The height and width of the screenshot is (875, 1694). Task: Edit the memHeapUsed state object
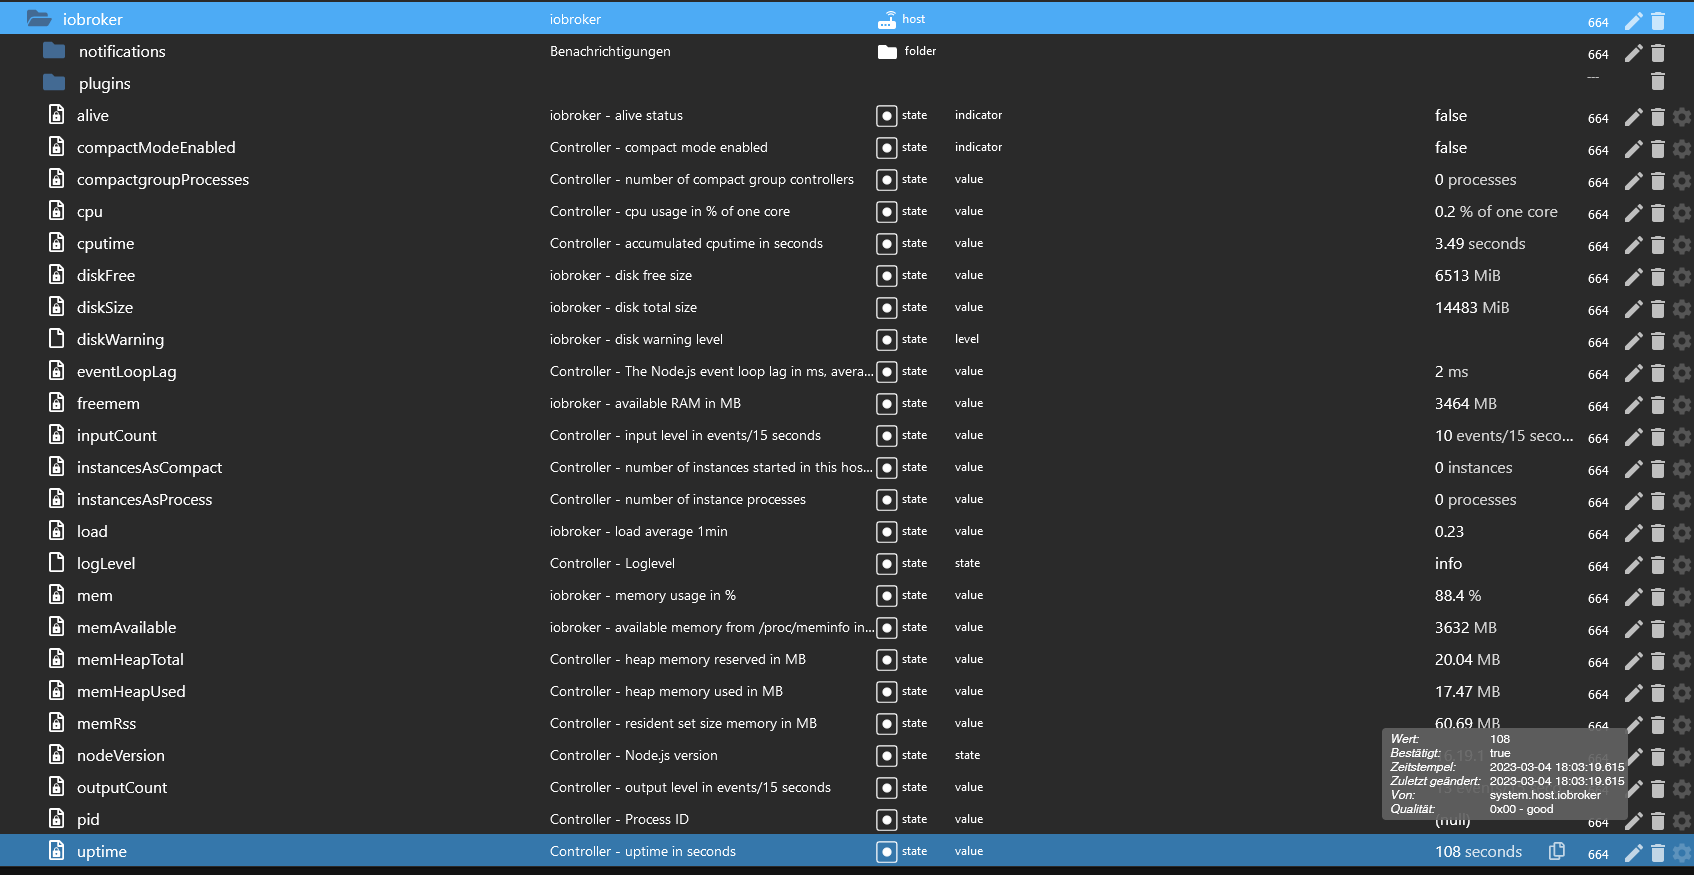point(1633,693)
